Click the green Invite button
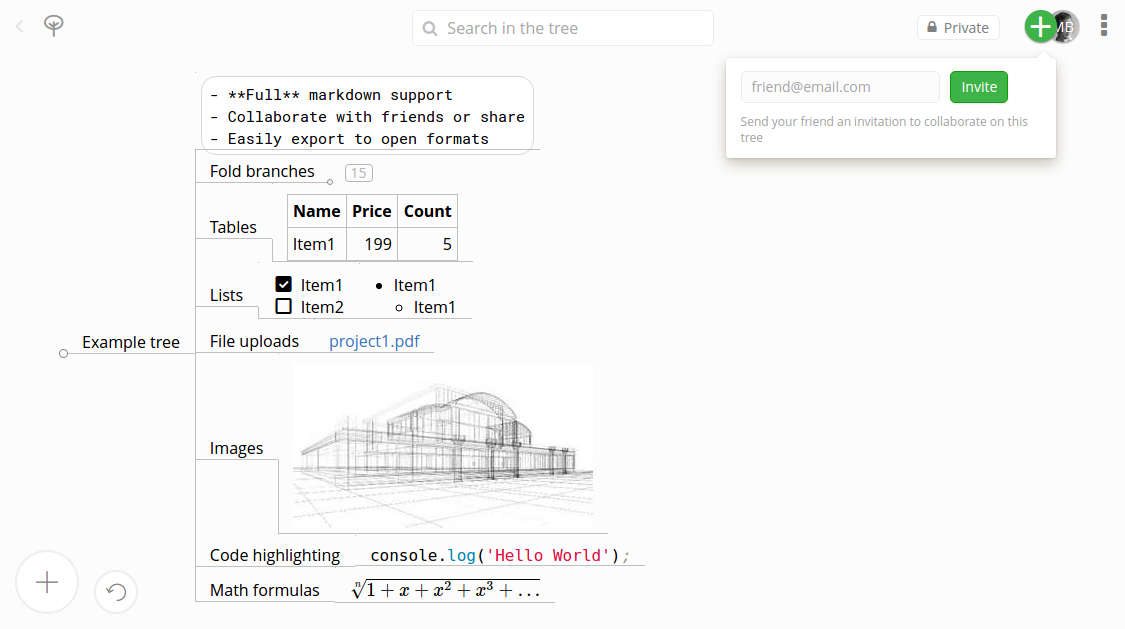Screen dimensions: 1125x629 click(x=979, y=87)
